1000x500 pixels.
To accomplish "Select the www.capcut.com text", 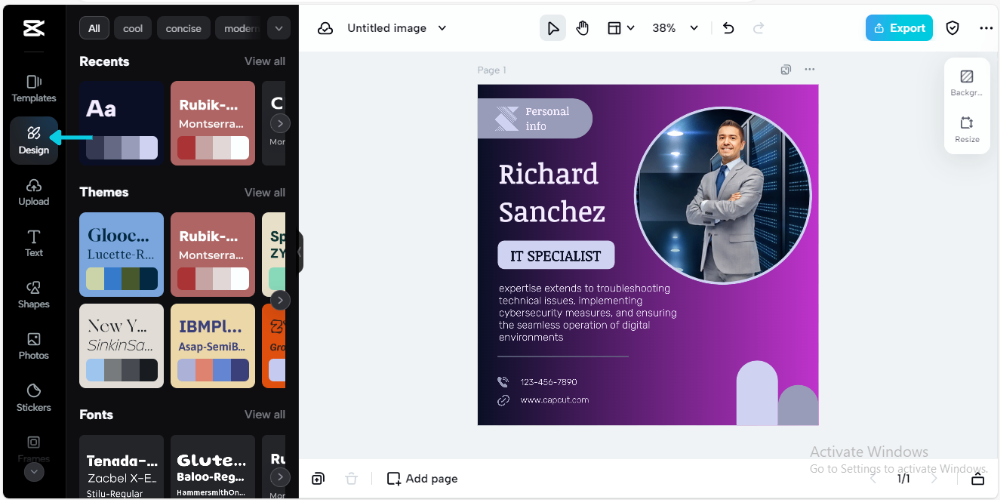I will pos(554,400).
